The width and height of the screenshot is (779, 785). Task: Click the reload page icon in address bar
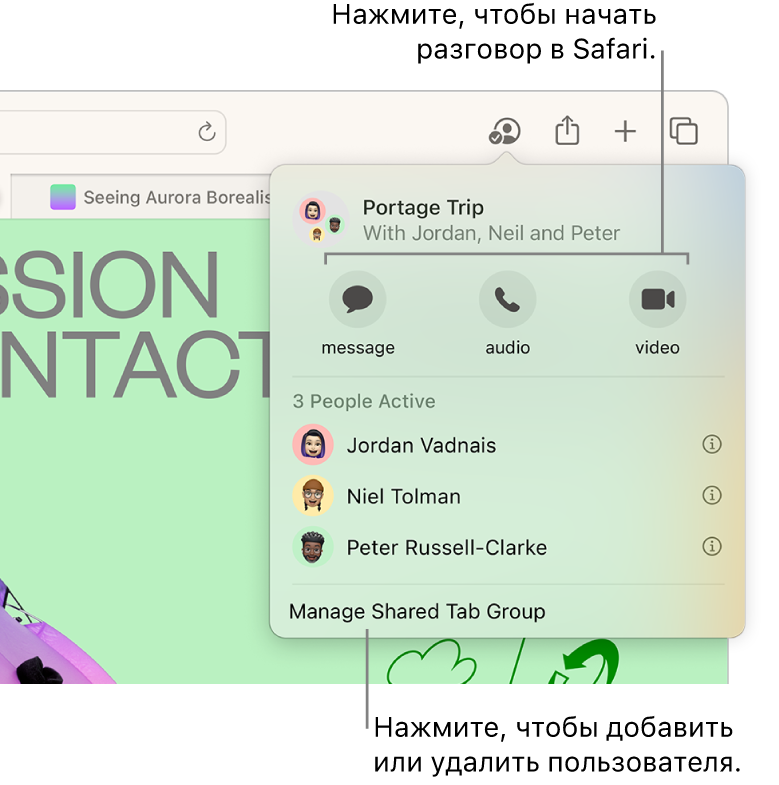click(x=207, y=132)
